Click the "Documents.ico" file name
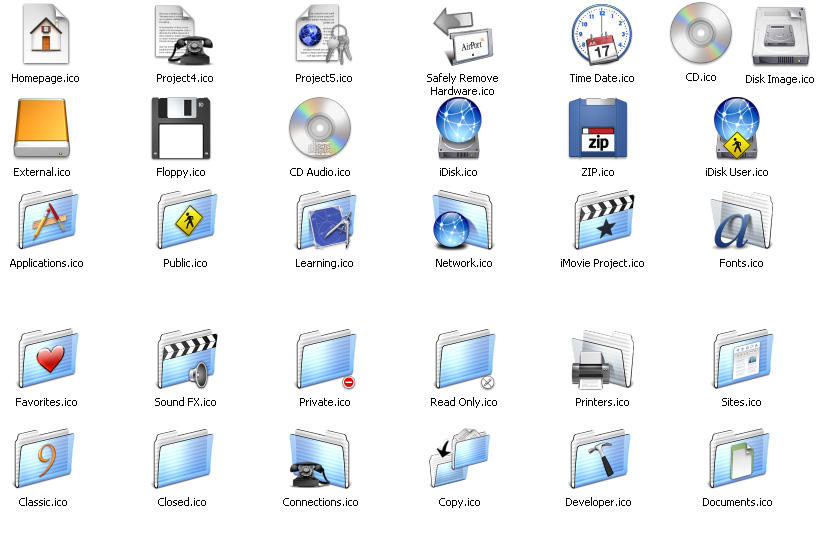The width and height of the screenshot is (835, 541). 737,502
